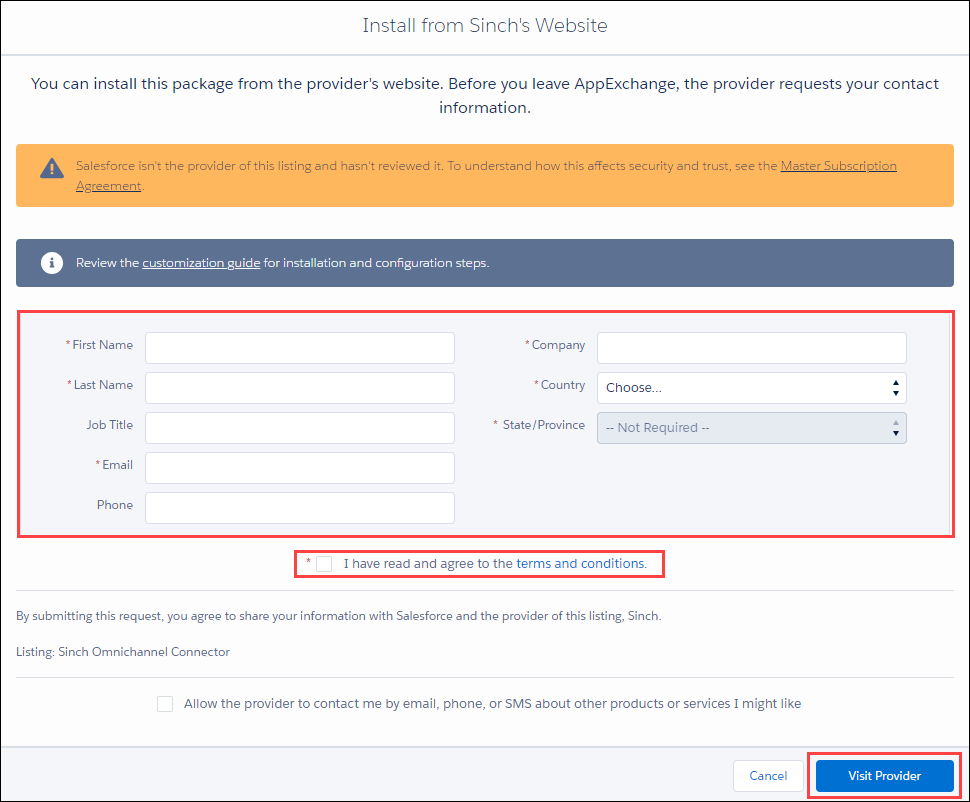Cancel the installation request
970x802 pixels.
click(x=767, y=775)
